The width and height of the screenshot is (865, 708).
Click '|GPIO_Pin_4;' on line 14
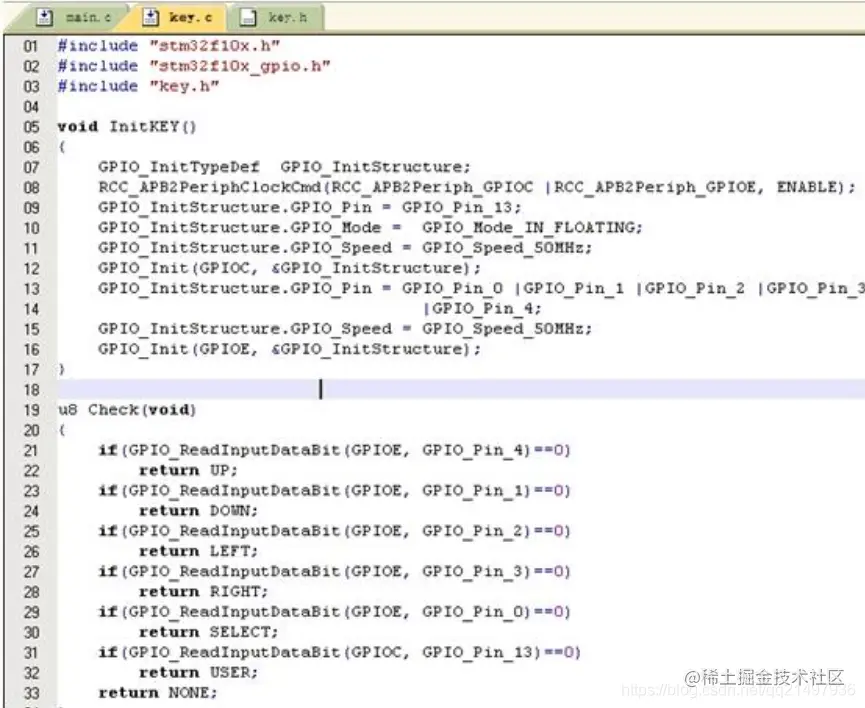482,308
